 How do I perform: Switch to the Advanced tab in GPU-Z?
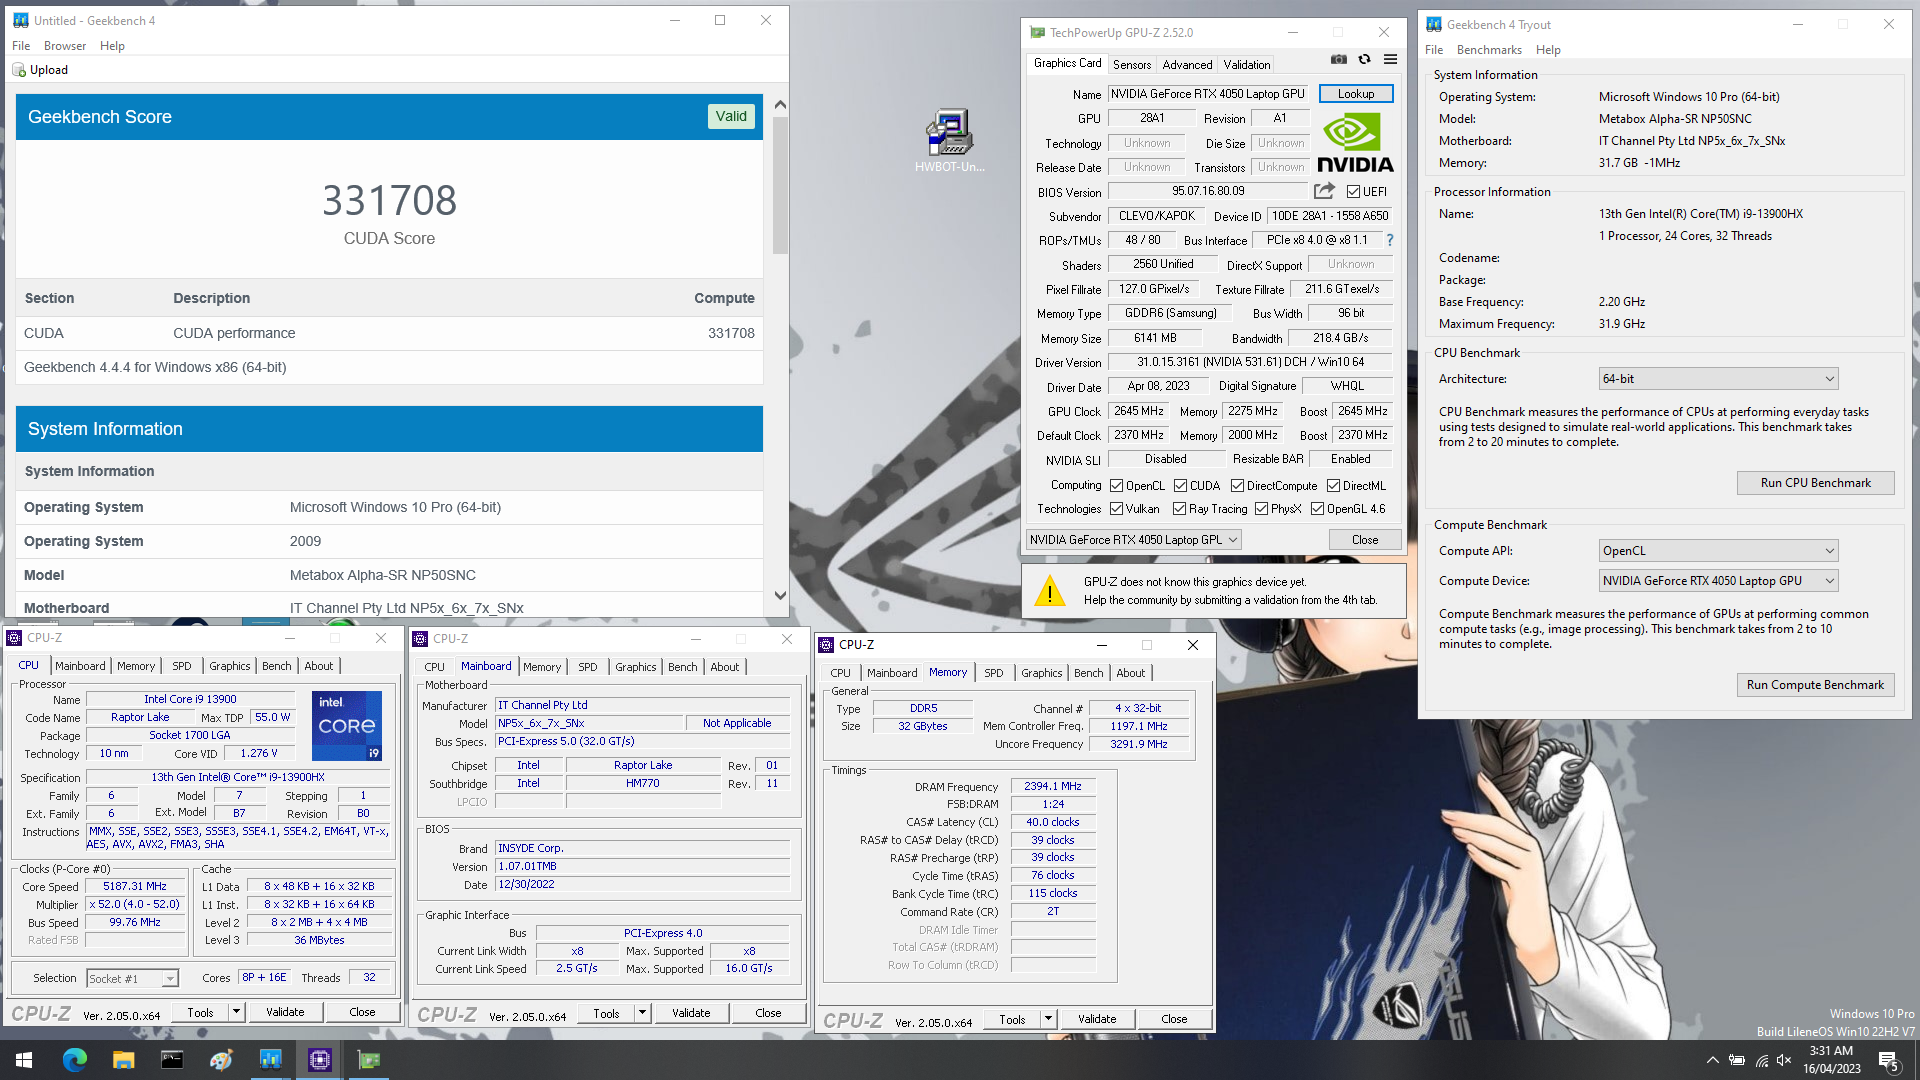click(x=1187, y=65)
